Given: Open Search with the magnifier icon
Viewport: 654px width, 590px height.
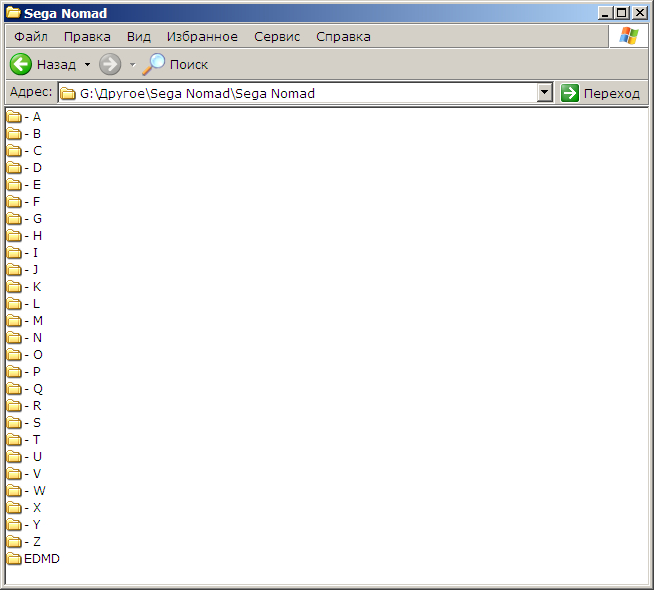Looking at the screenshot, I should click(x=154, y=64).
